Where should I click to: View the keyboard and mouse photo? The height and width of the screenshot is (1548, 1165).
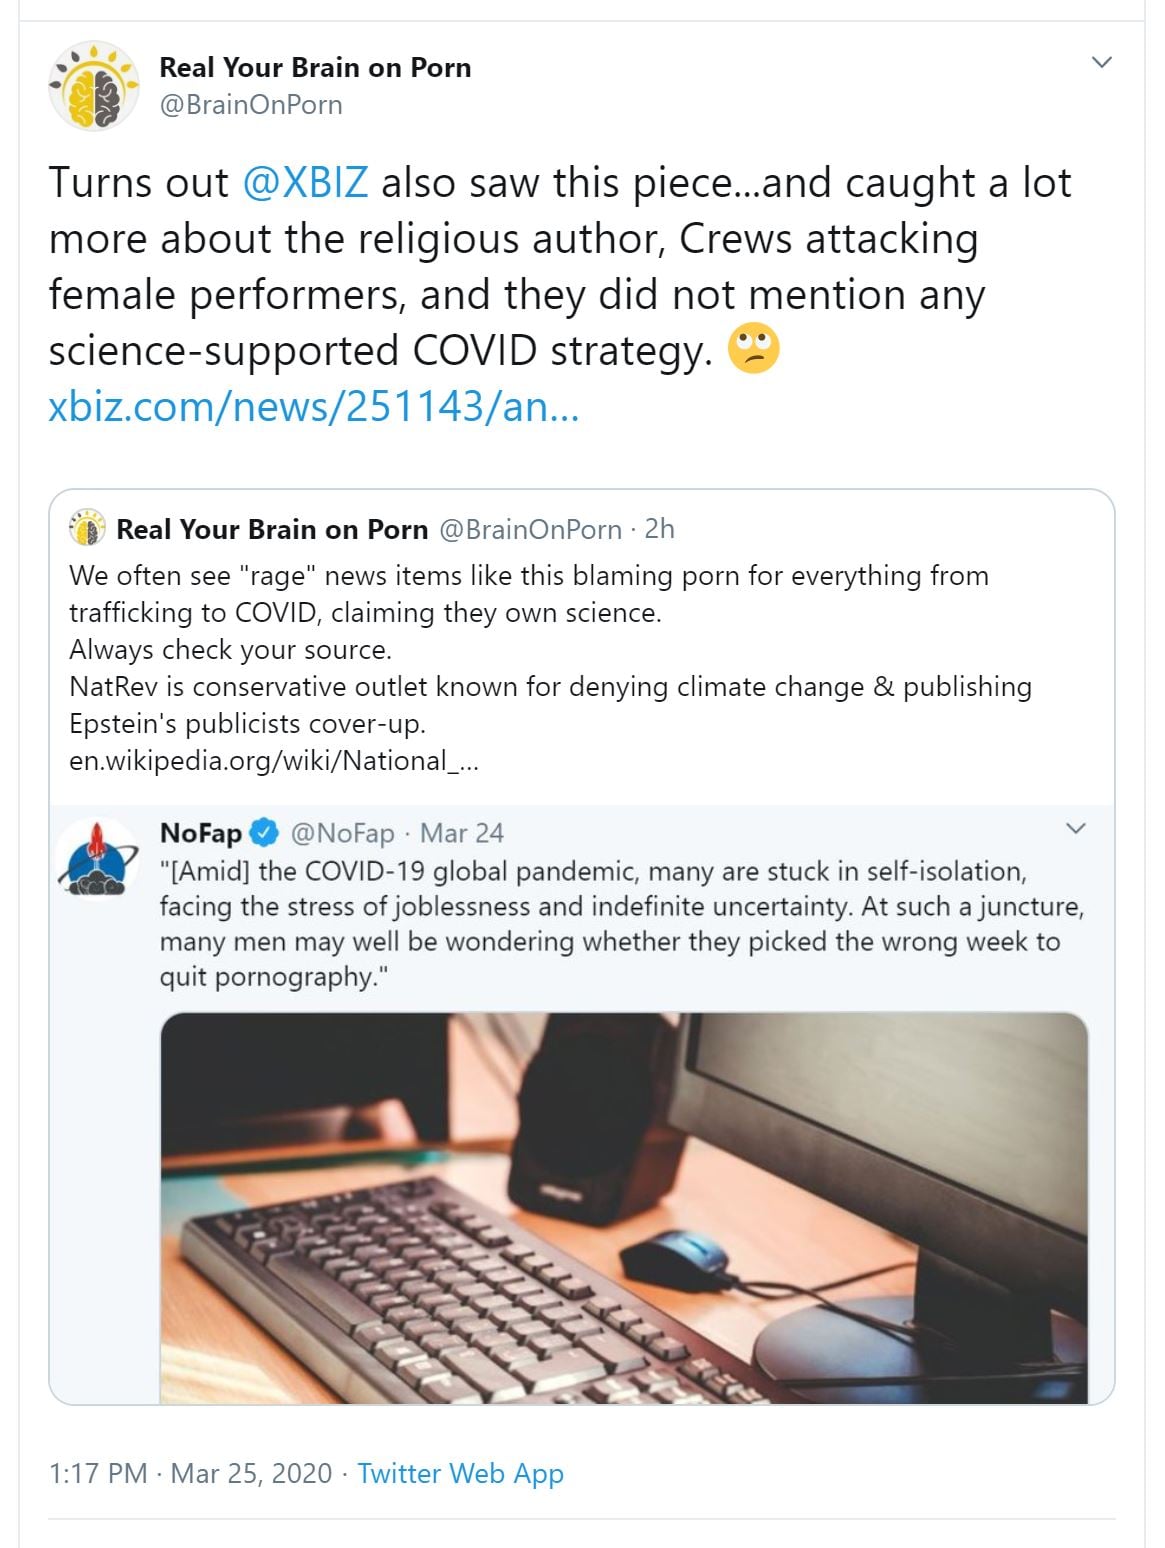point(623,1207)
